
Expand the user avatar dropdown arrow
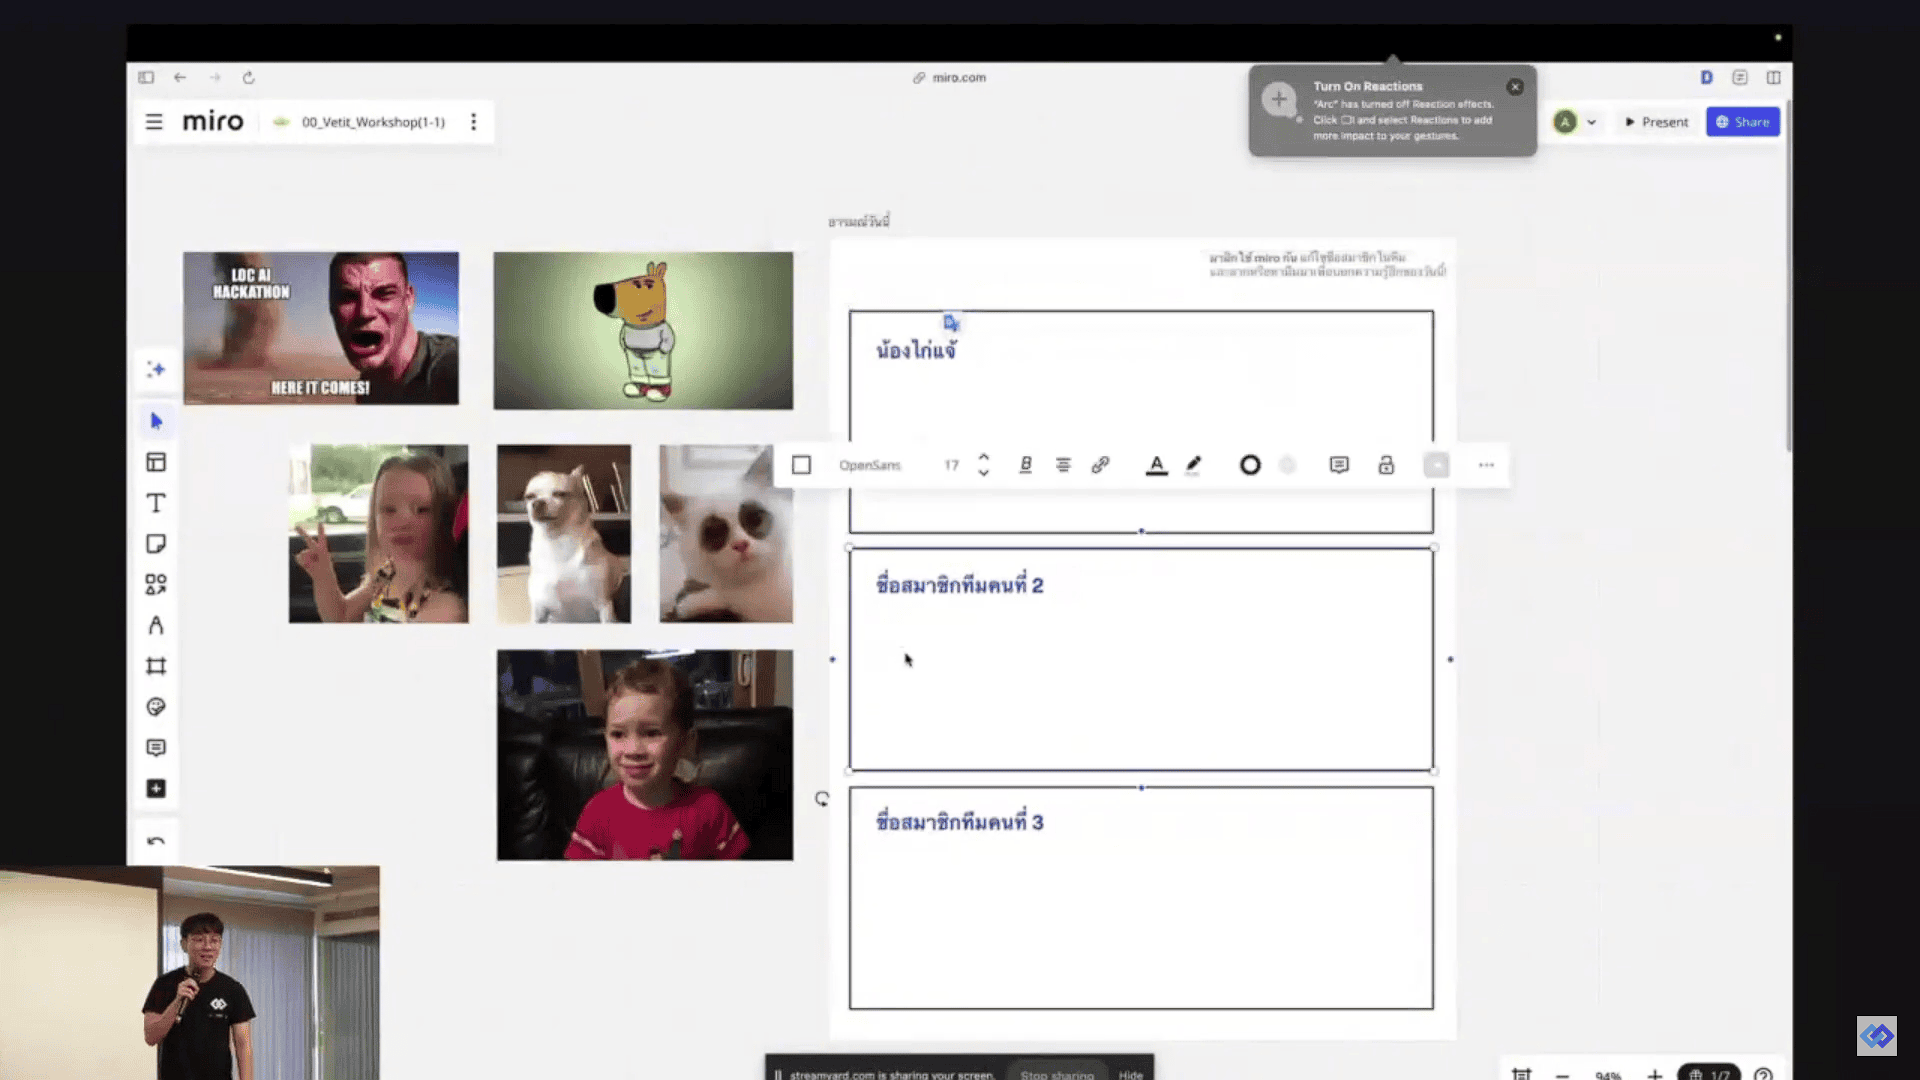pyautogui.click(x=1591, y=122)
